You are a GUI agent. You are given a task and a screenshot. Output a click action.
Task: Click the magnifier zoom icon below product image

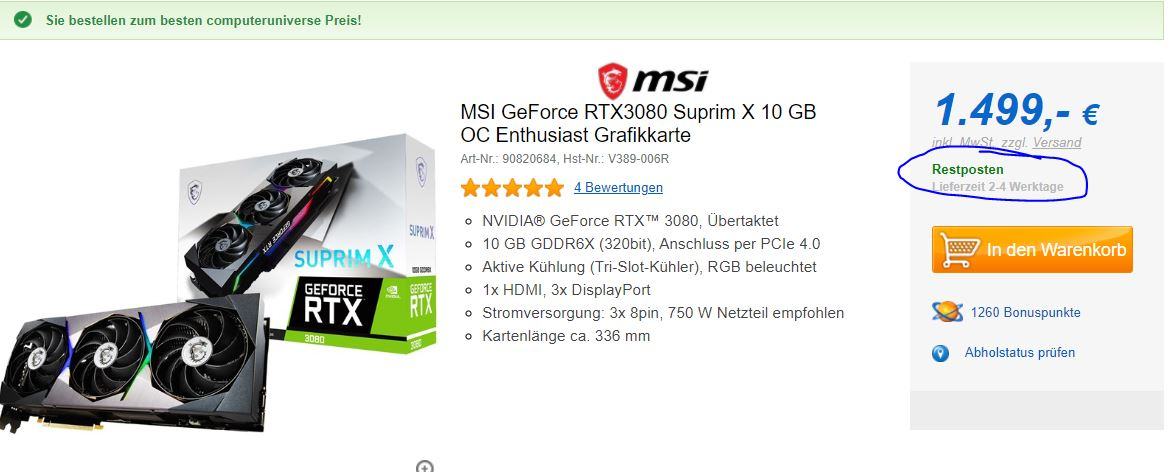tap(424, 467)
